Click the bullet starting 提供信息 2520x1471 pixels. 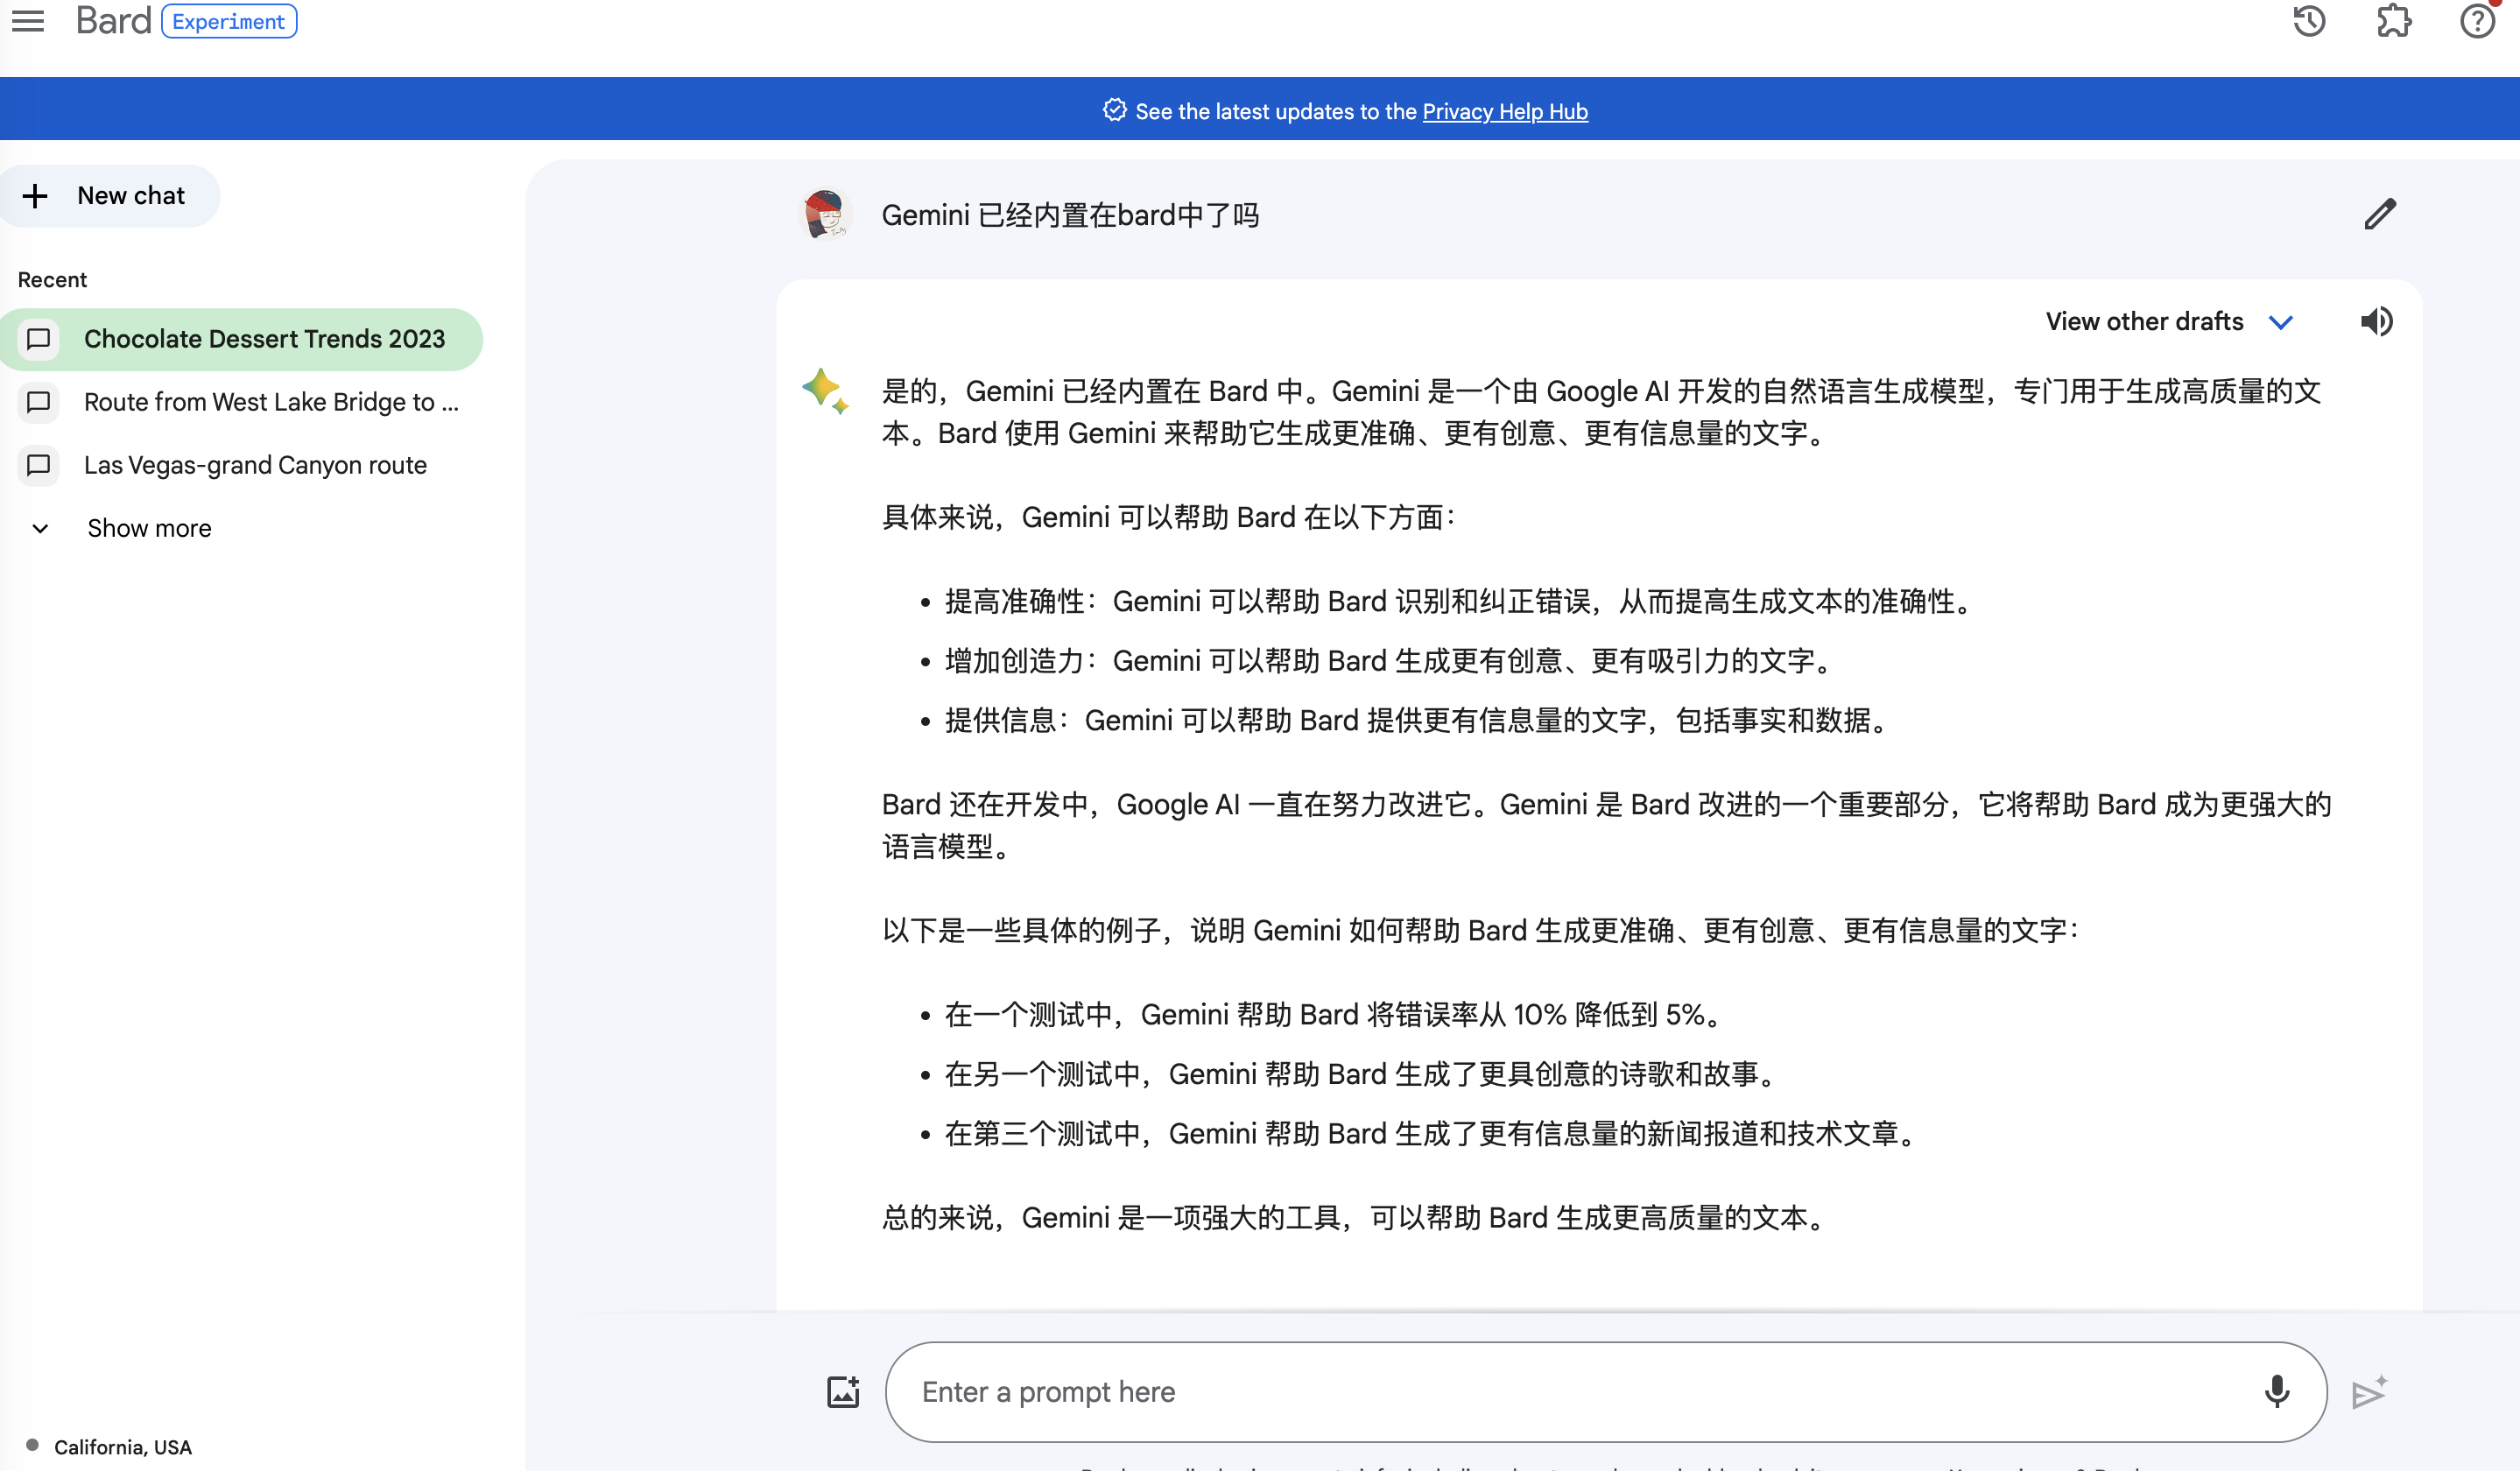(x=1417, y=720)
